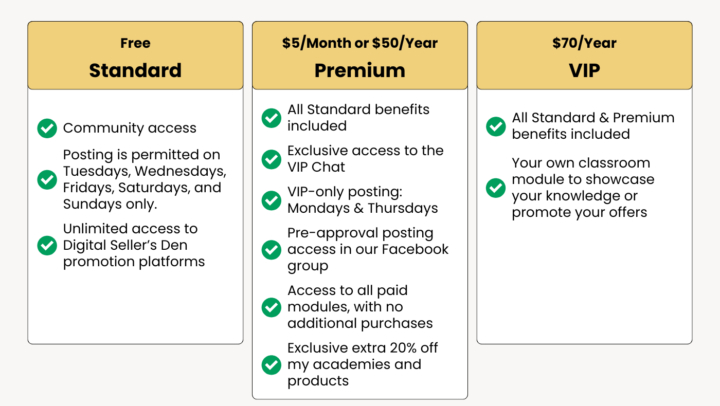Click checkmark beside Pre-approval posting access
This screenshot has width=720, height=406.
pos(271,249)
